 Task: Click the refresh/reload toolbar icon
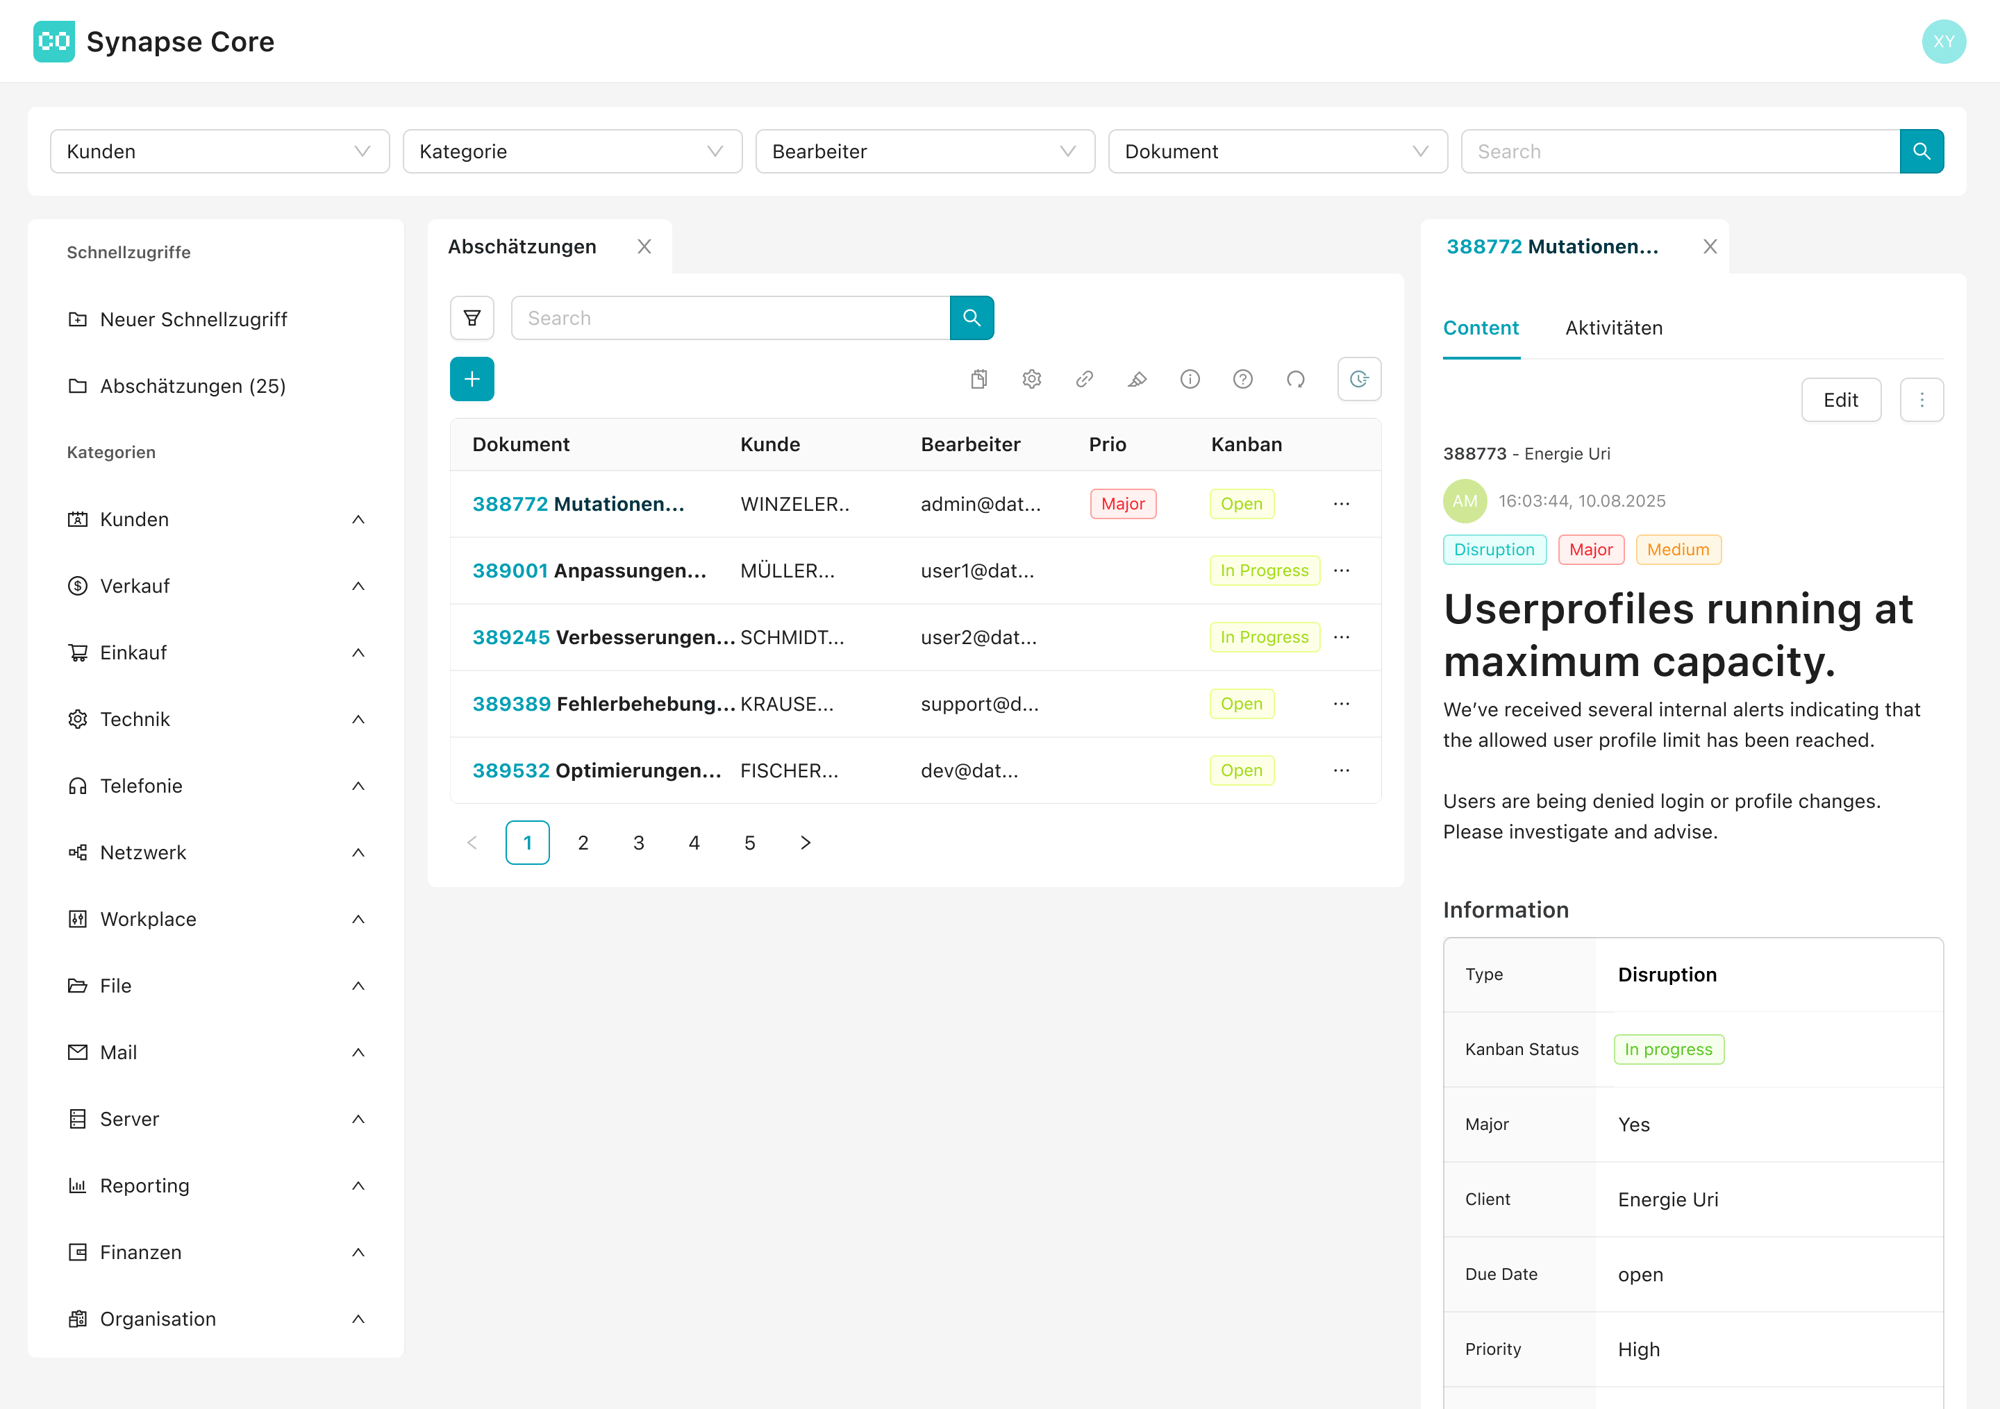pyautogui.click(x=1296, y=379)
